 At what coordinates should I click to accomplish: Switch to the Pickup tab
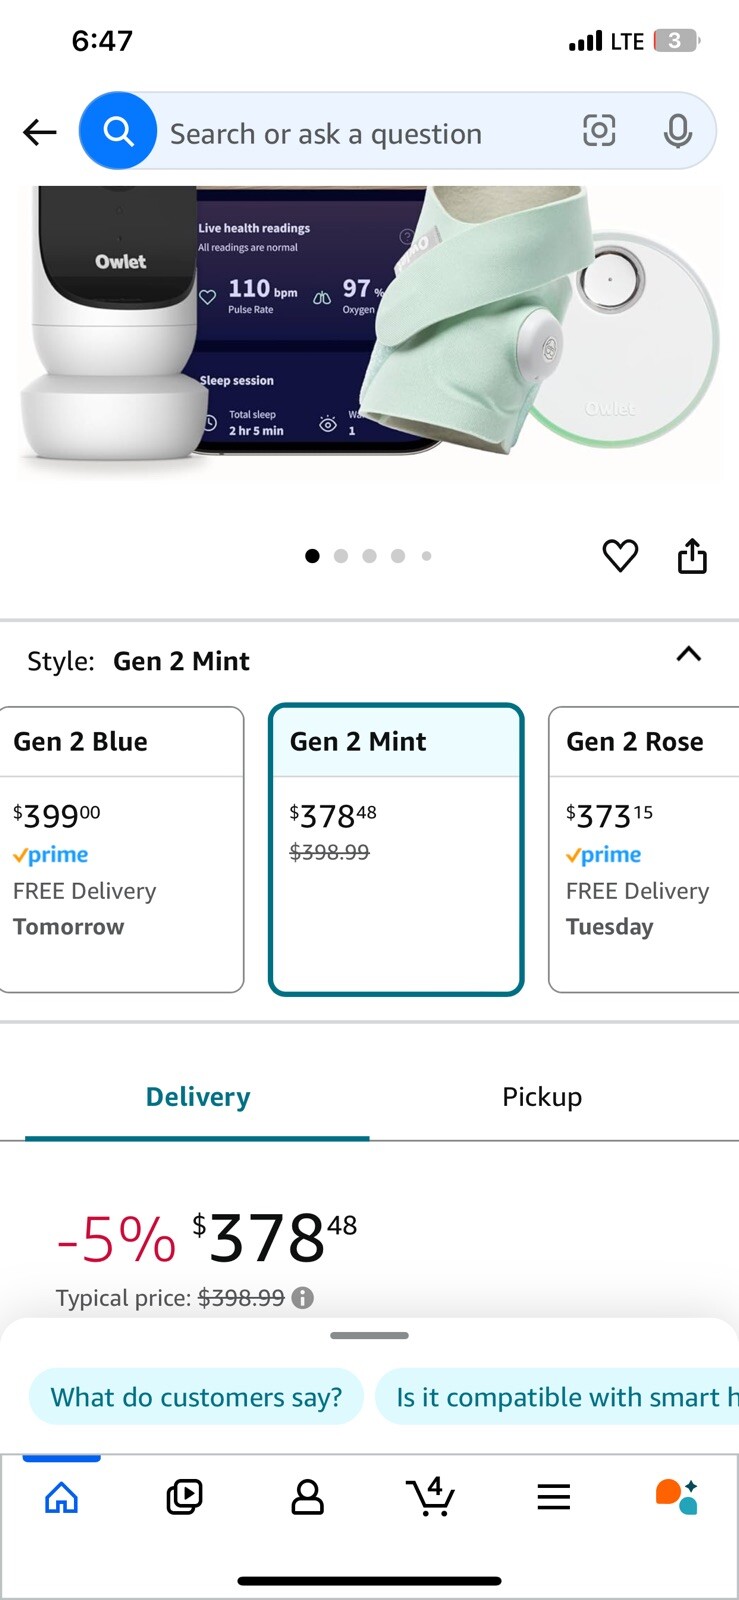[x=542, y=1097]
